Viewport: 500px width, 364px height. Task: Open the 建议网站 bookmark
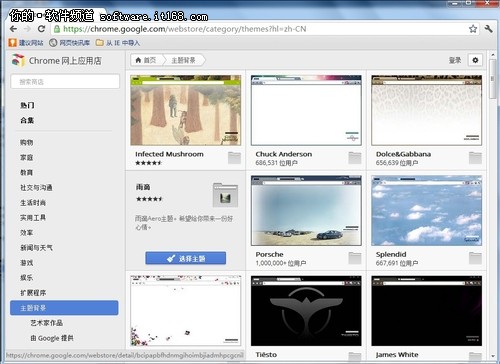click(x=26, y=43)
